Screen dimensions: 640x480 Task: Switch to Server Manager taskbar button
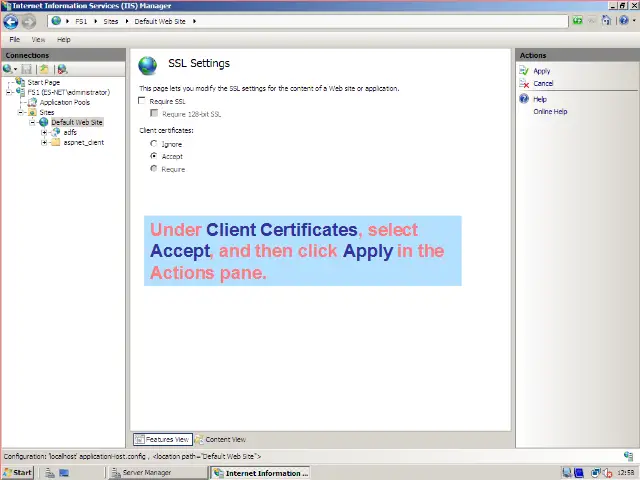[x=157, y=473]
